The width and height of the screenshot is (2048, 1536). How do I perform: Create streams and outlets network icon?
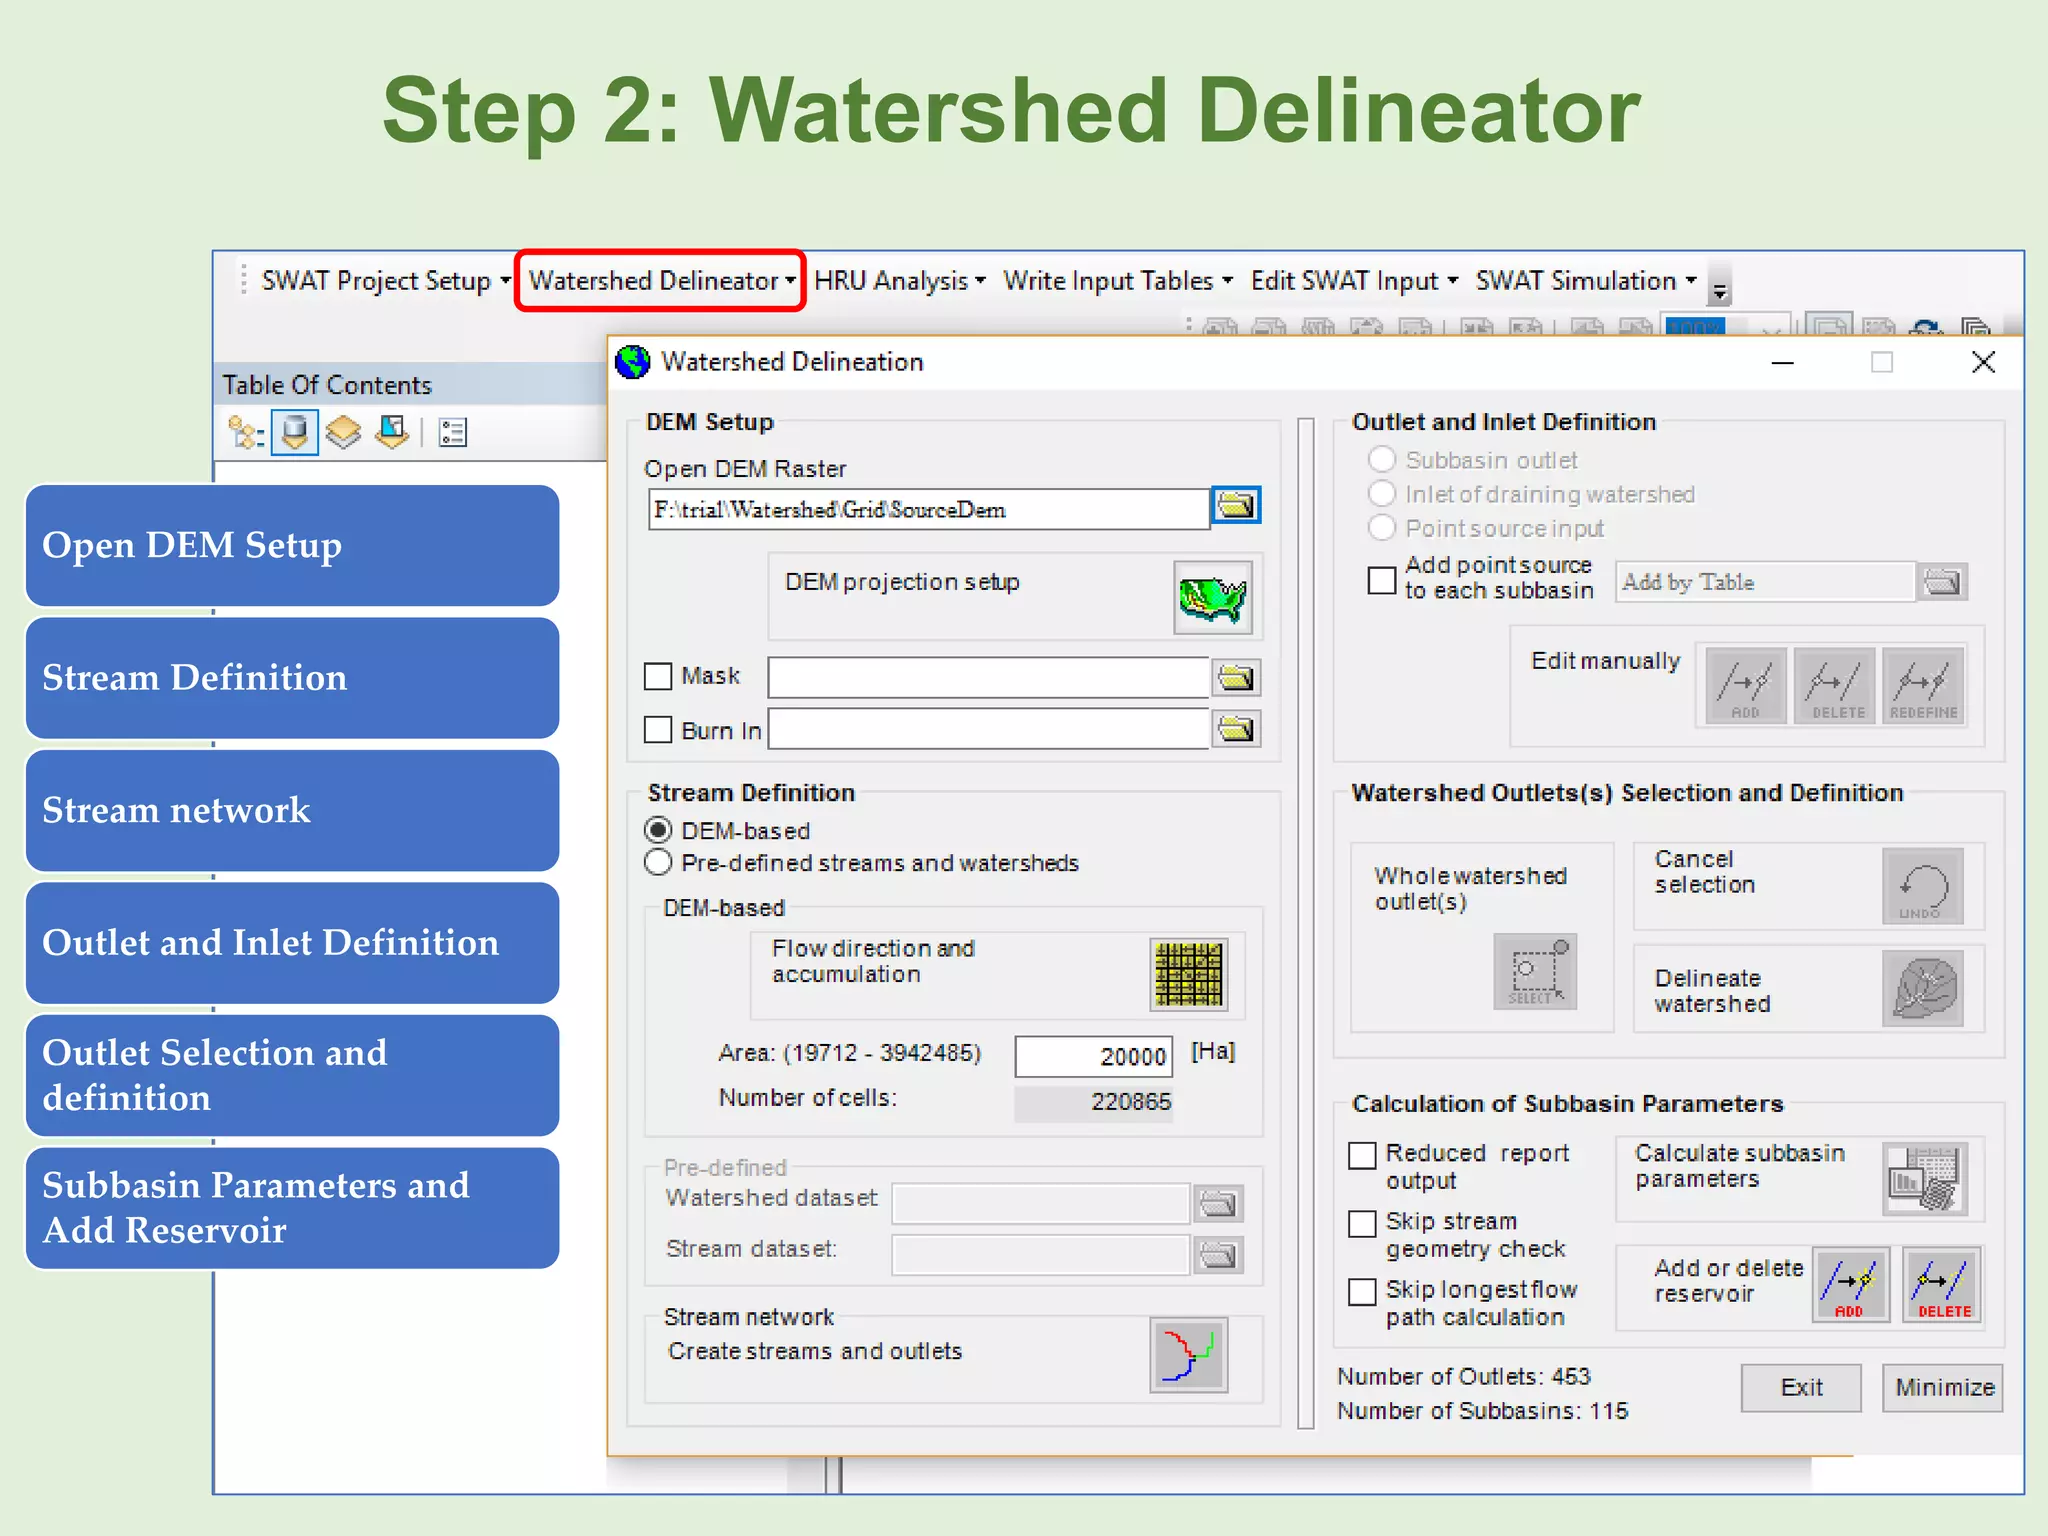(x=1188, y=1356)
